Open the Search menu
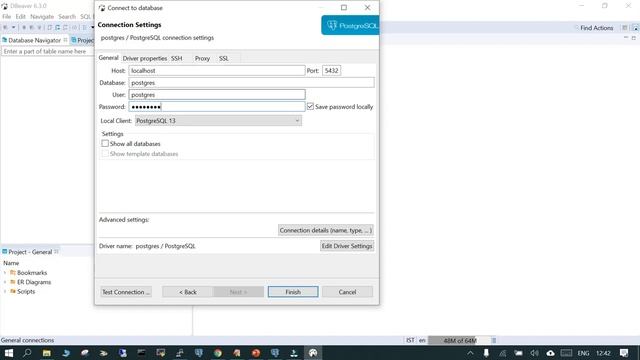 click(67, 17)
